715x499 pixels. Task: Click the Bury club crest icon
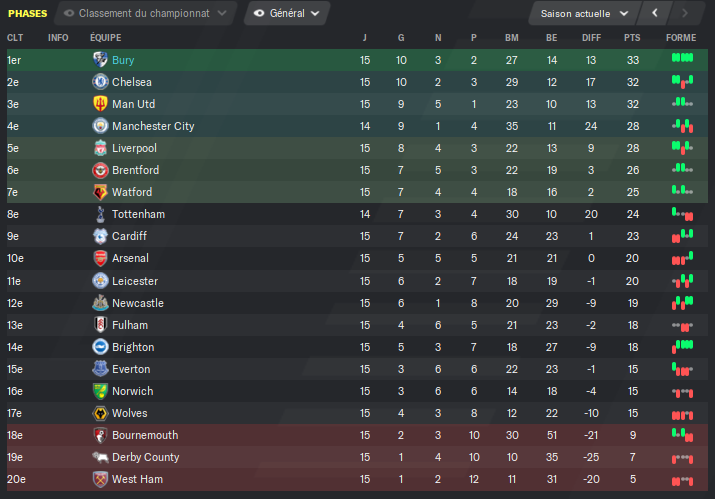coord(100,60)
